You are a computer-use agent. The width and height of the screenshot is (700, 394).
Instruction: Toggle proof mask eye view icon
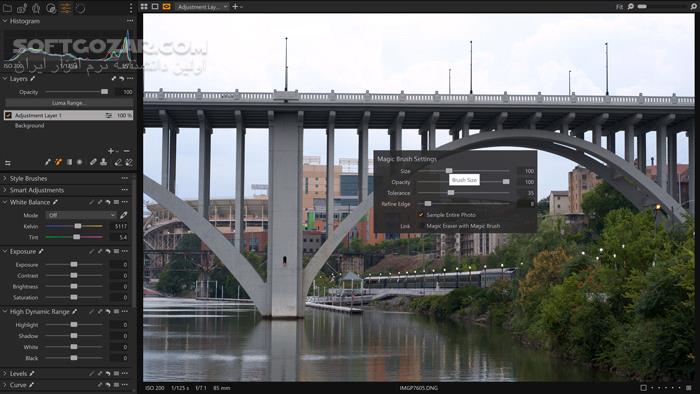[x=167, y=6]
